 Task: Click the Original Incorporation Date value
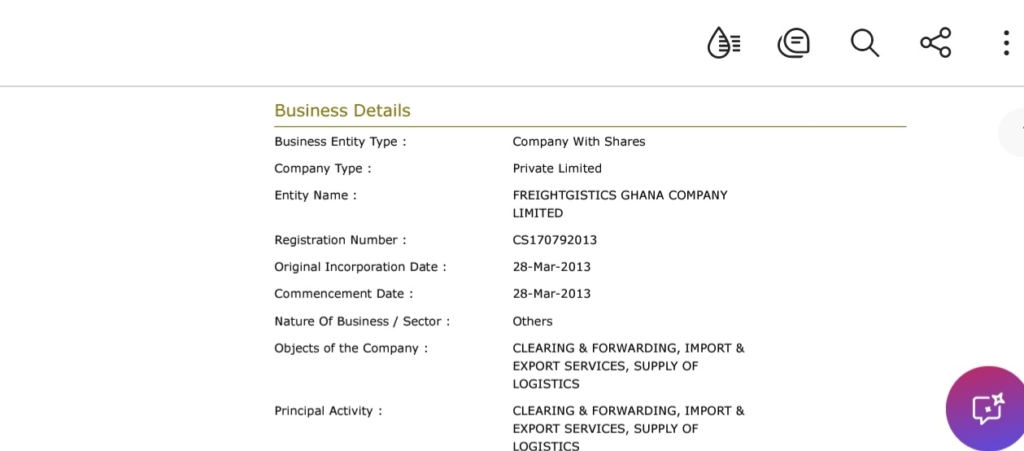click(x=551, y=267)
